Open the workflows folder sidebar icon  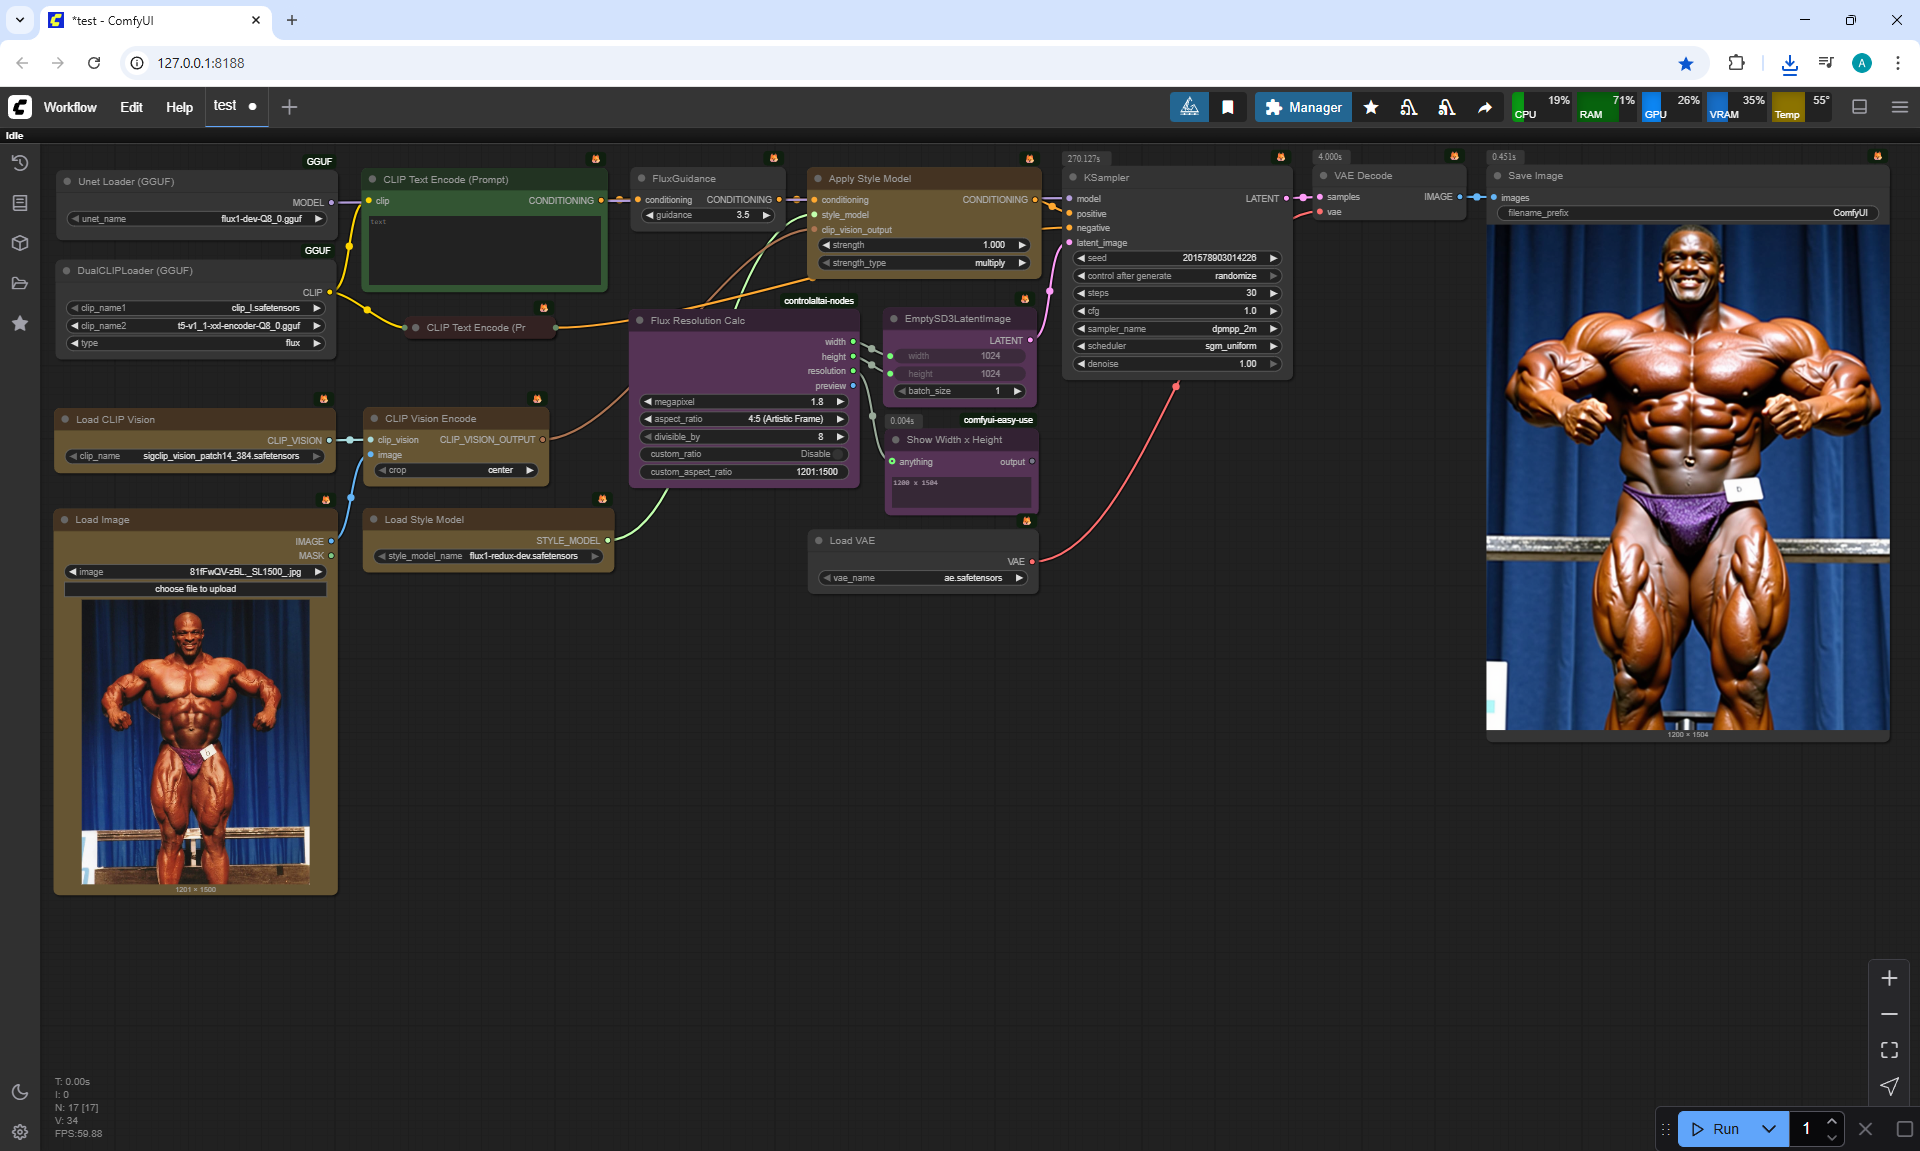click(x=19, y=283)
